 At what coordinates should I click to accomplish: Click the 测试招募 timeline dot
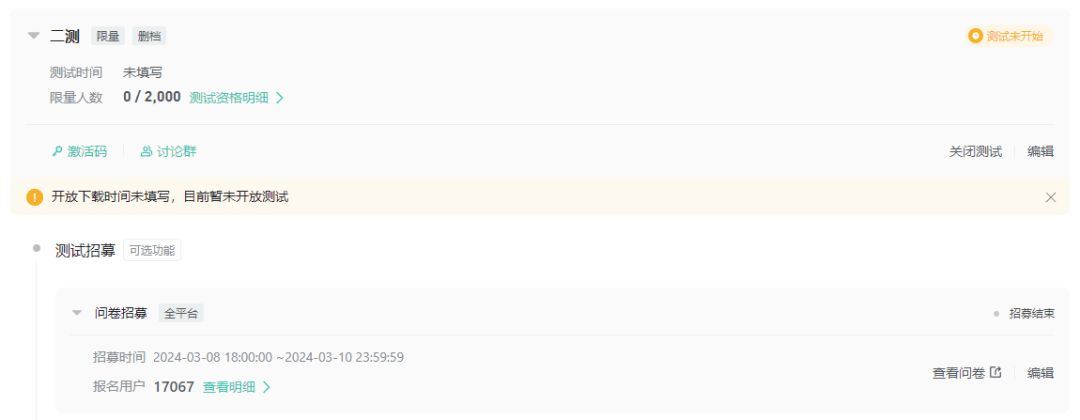(37, 249)
